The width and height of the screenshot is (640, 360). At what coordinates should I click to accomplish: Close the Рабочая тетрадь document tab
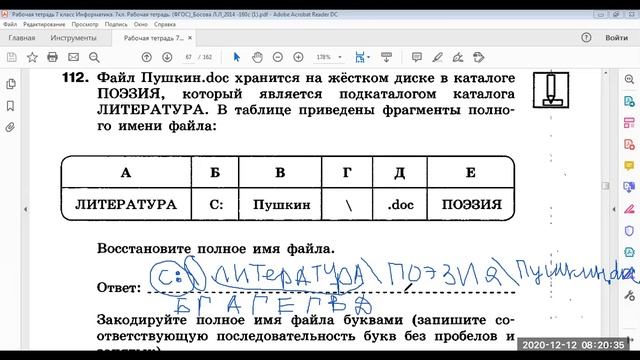[190, 38]
